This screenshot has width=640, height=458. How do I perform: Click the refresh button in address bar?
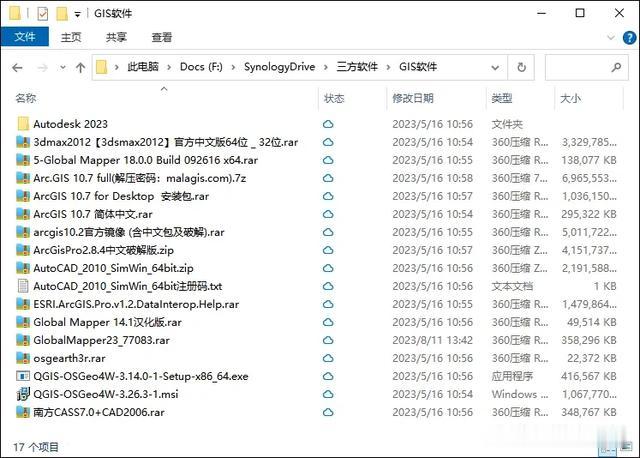point(521,67)
